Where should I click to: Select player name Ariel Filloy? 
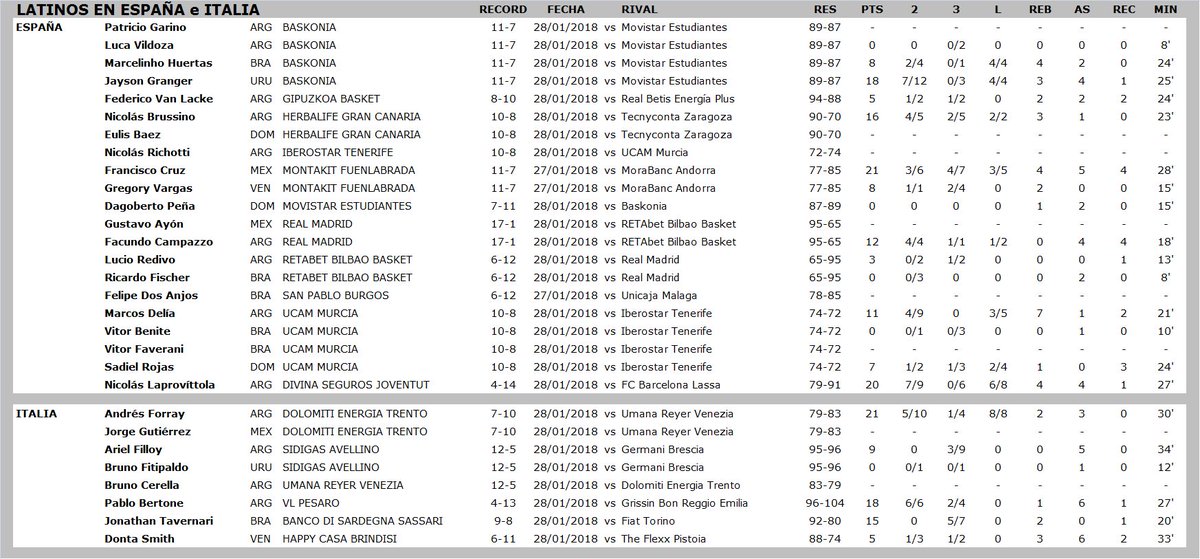pos(132,449)
